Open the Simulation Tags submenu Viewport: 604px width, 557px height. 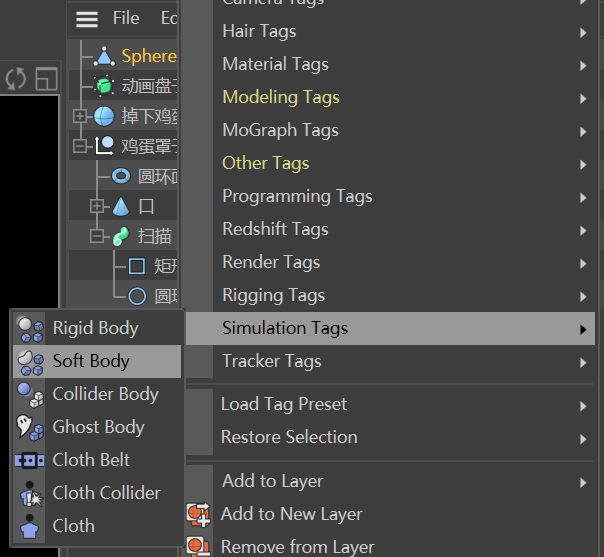(390, 329)
